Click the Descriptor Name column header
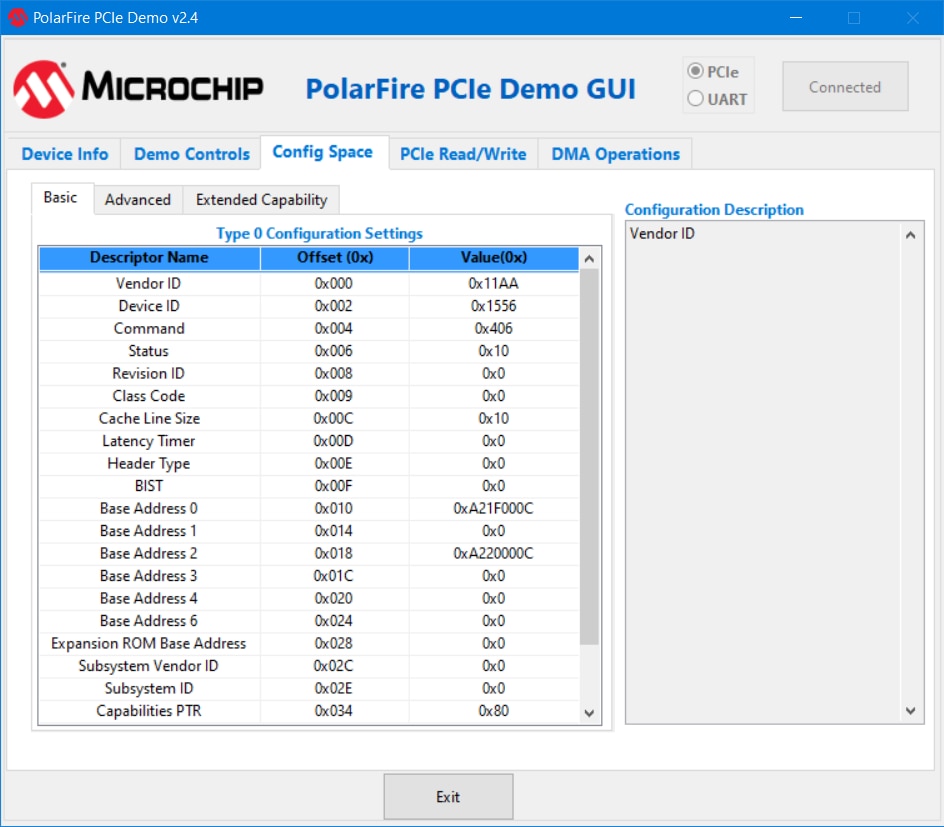This screenshot has height=827, width=944. [149, 258]
